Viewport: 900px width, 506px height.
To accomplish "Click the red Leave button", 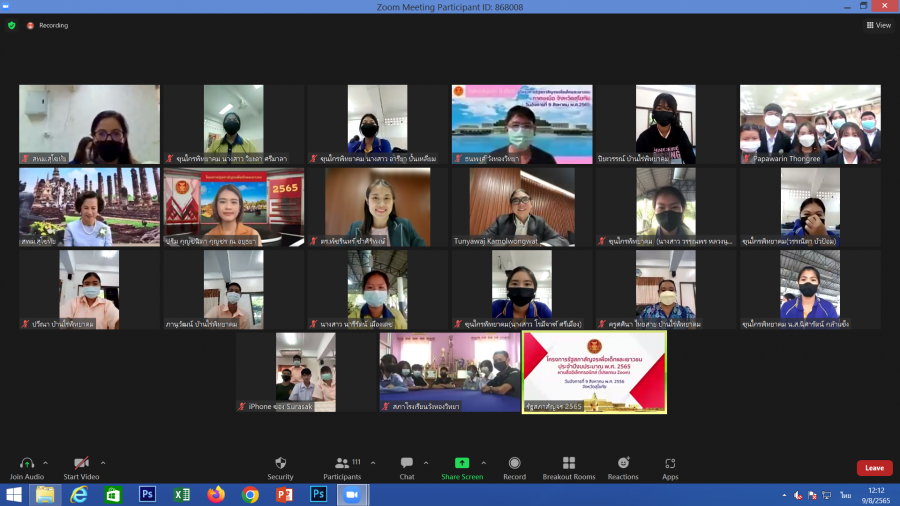I will [874, 468].
